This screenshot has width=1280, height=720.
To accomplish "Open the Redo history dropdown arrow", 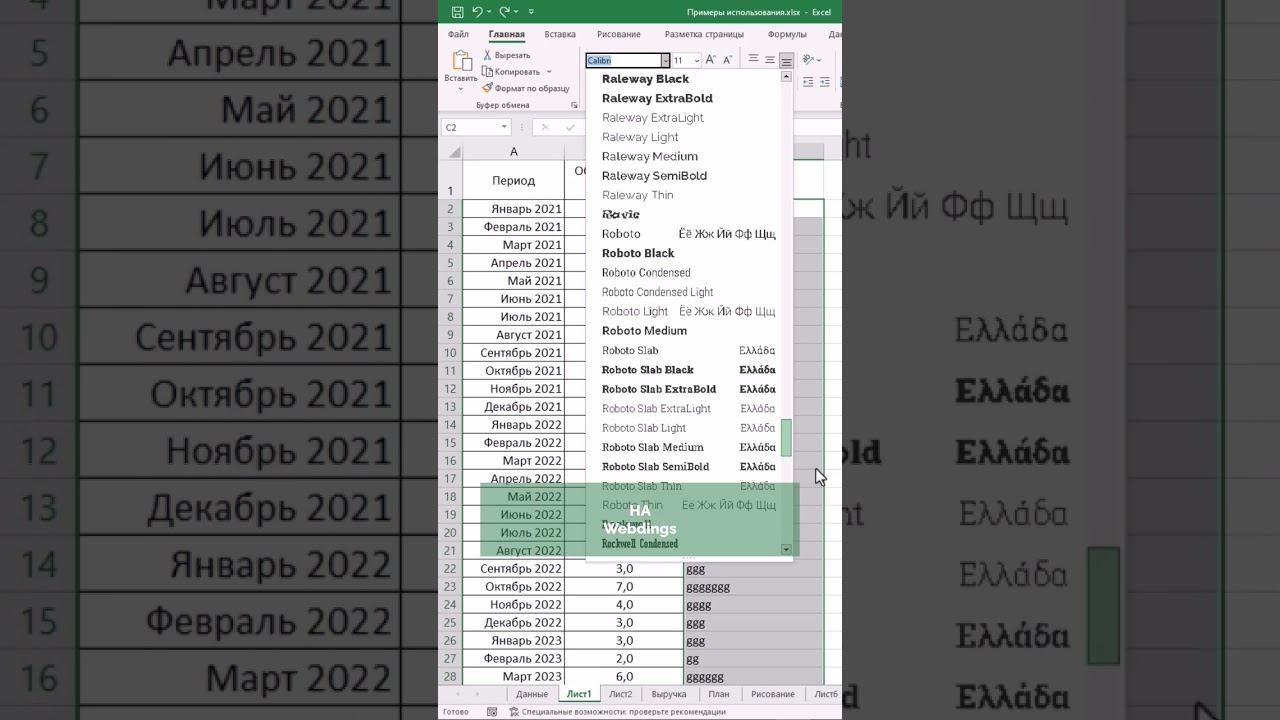I will click(x=516, y=12).
